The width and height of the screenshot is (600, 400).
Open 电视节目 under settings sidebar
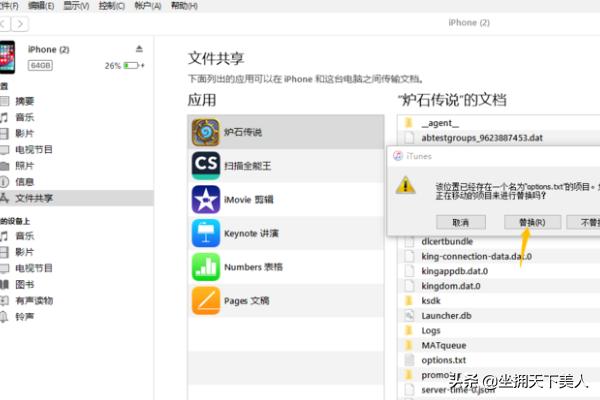[34, 149]
